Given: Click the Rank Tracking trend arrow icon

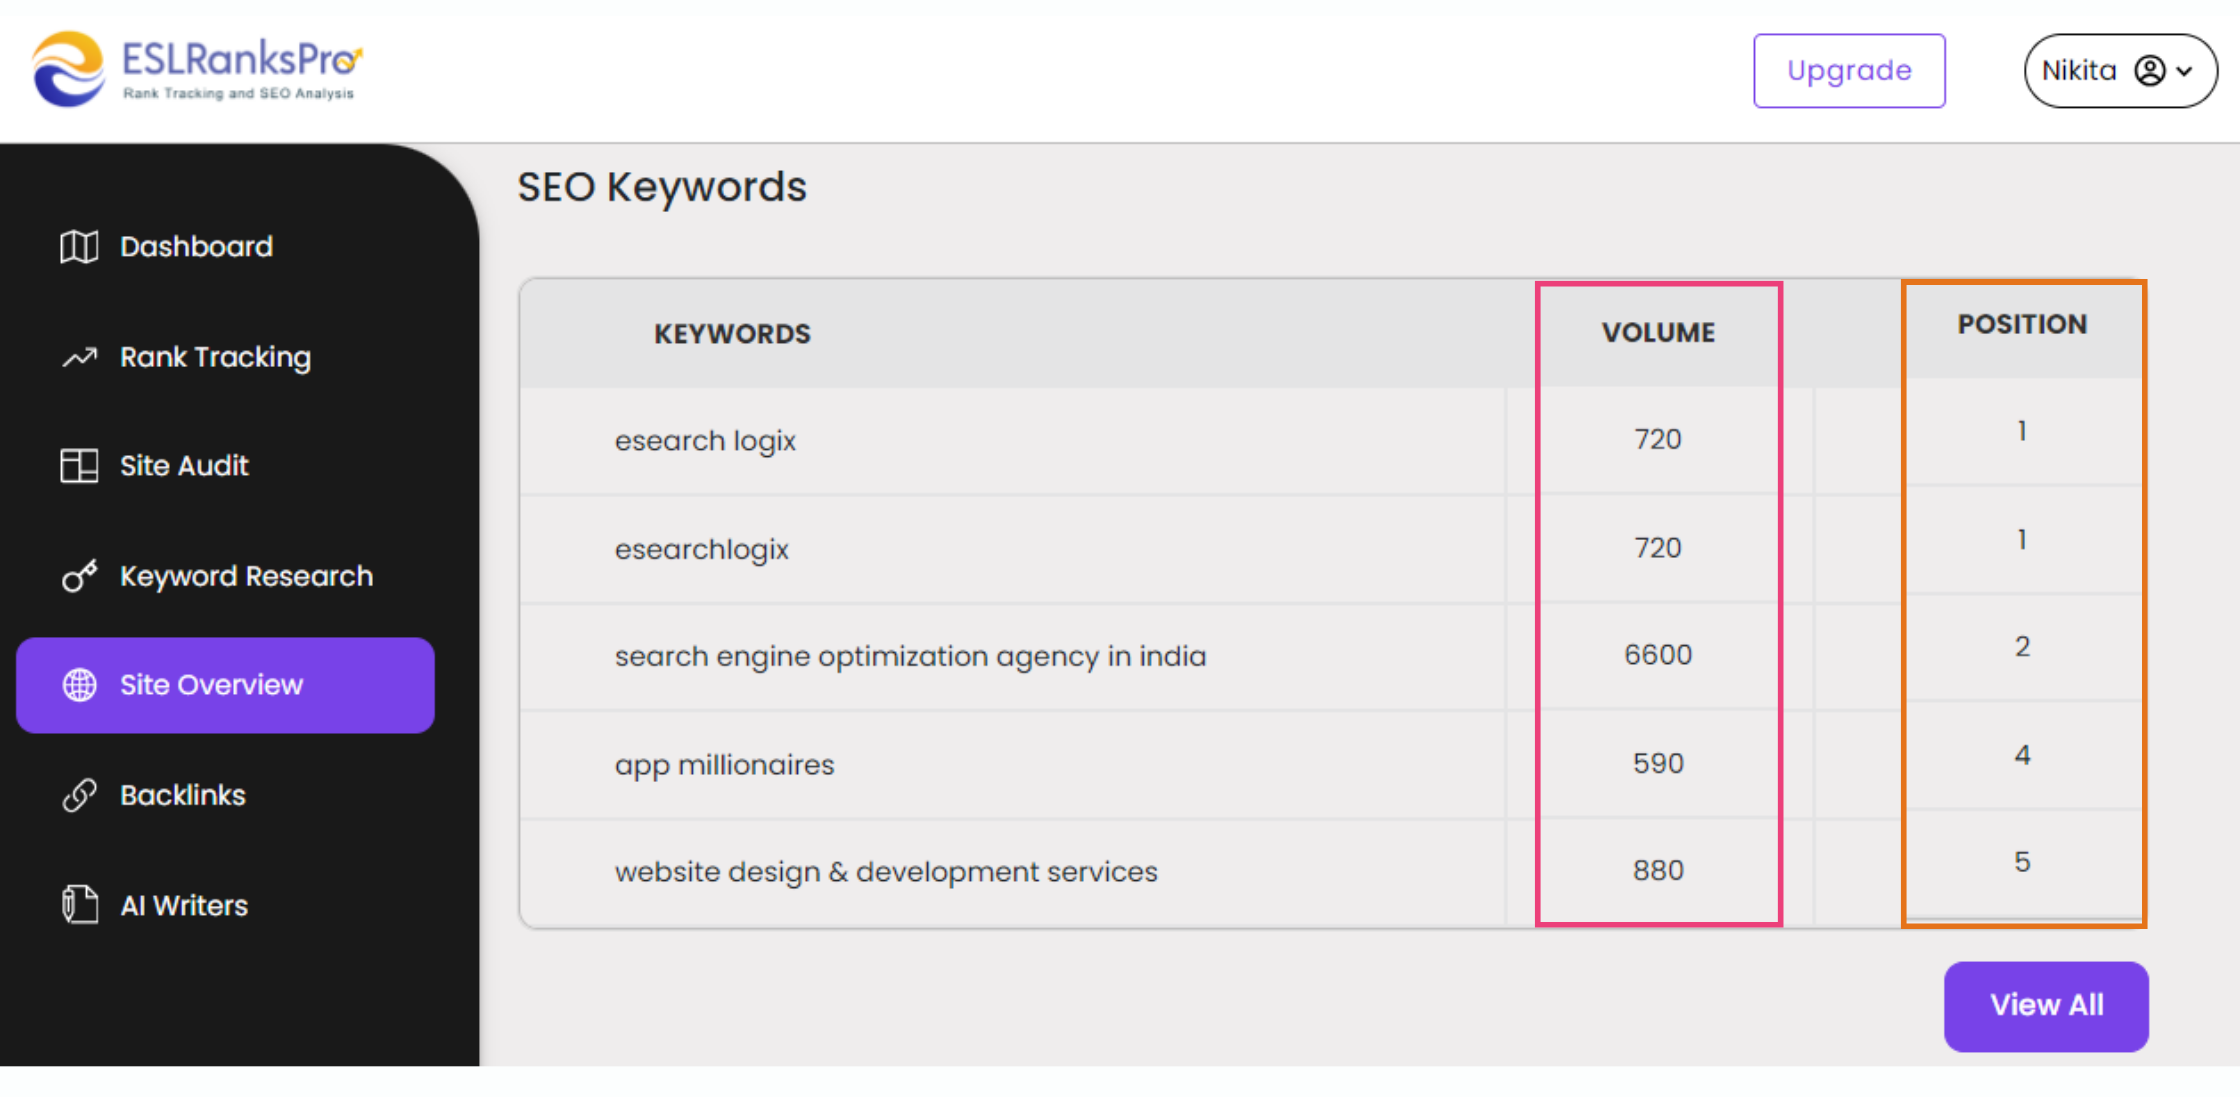Looking at the screenshot, I should [79, 357].
